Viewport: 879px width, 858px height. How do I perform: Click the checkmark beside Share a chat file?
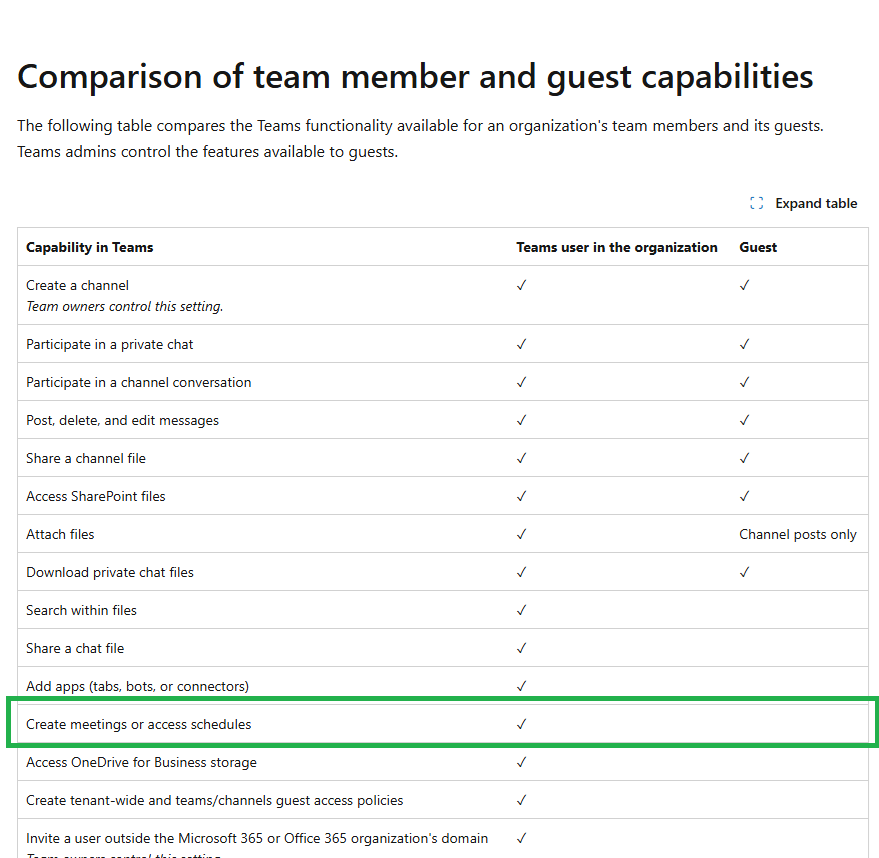click(521, 648)
